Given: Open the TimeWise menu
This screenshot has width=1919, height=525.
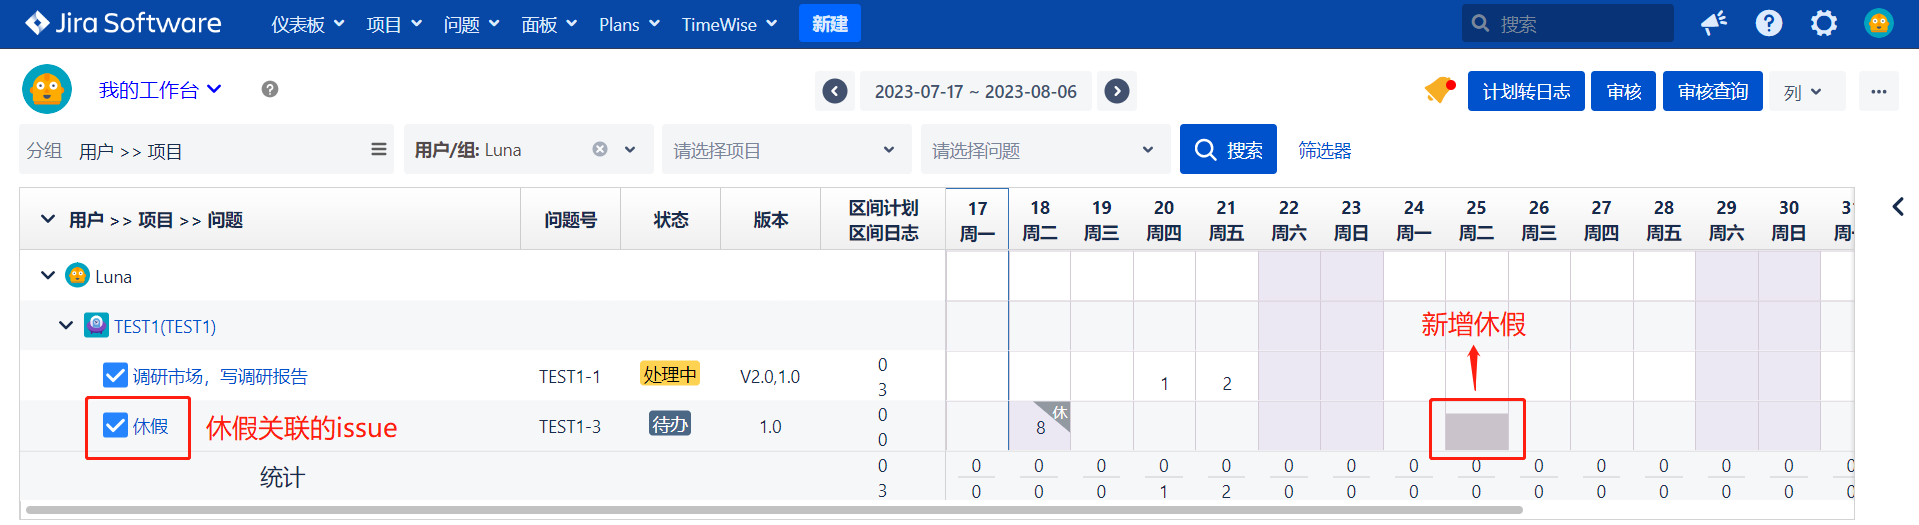Looking at the screenshot, I should tap(728, 24).
